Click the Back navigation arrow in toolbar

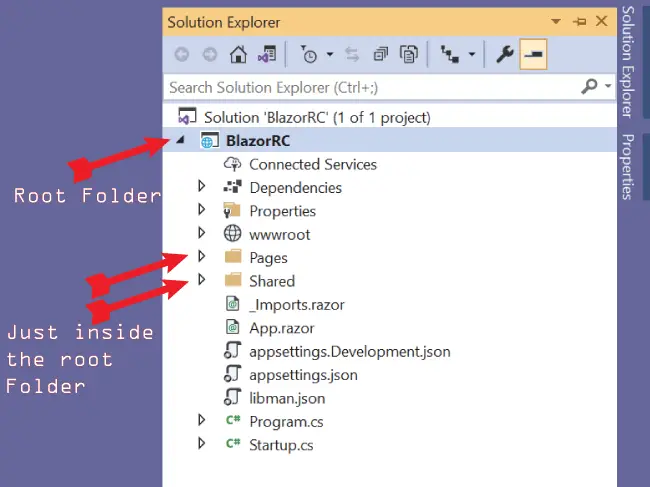tap(182, 54)
